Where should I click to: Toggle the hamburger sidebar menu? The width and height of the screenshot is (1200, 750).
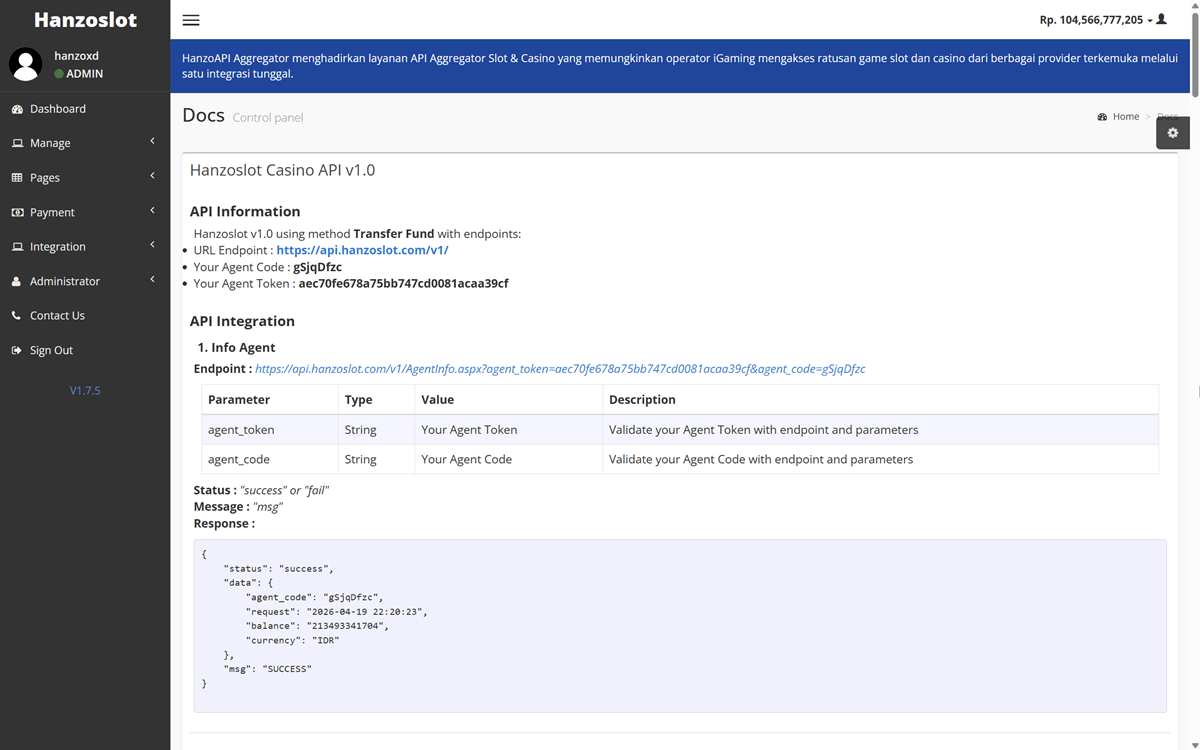pos(191,20)
